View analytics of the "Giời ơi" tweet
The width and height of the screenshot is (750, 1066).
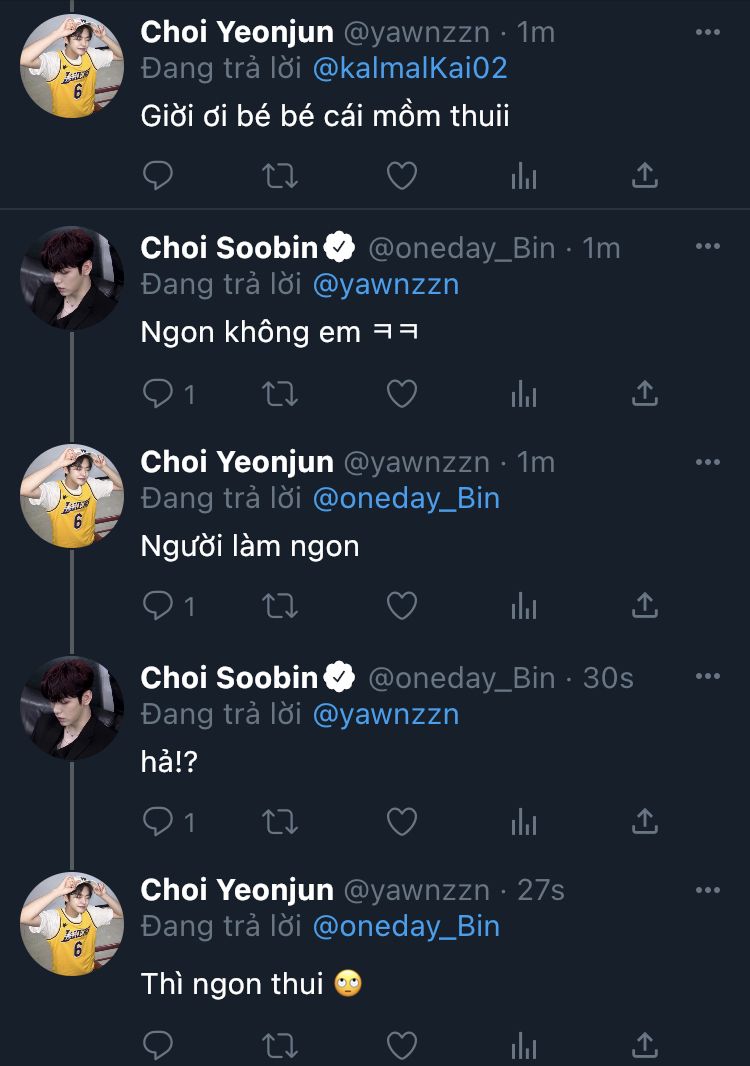[524, 177]
